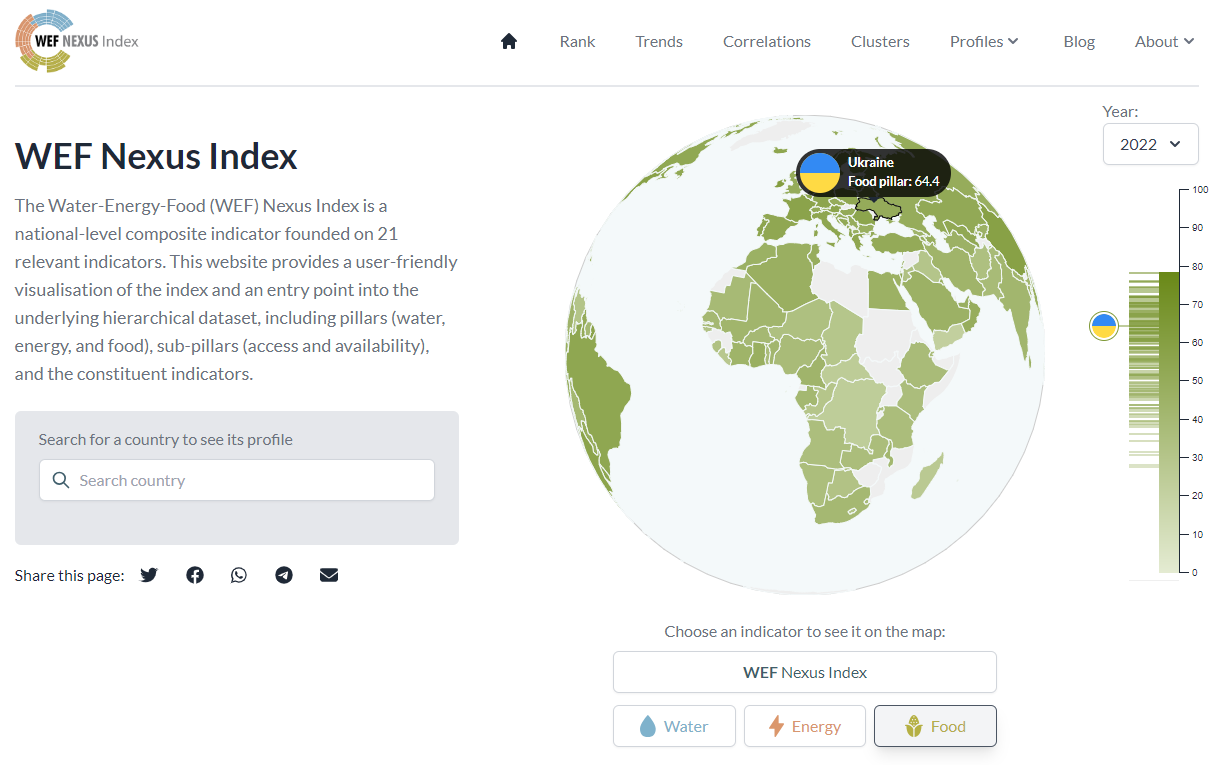Share this page on Facebook
The width and height of the screenshot is (1221, 765).
[195, 575]
